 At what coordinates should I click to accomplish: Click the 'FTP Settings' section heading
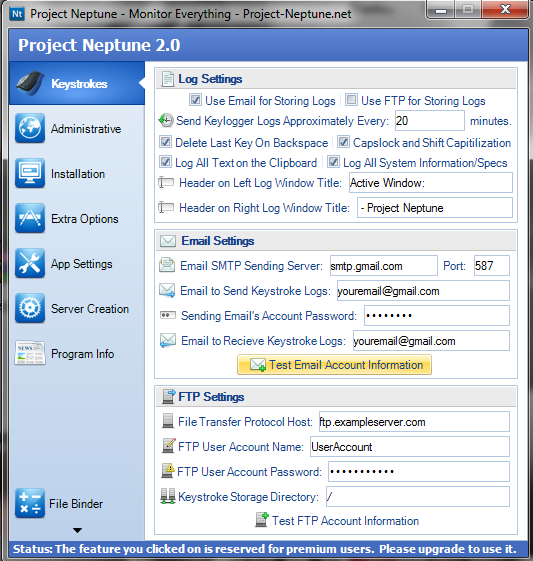coord(211,396)
